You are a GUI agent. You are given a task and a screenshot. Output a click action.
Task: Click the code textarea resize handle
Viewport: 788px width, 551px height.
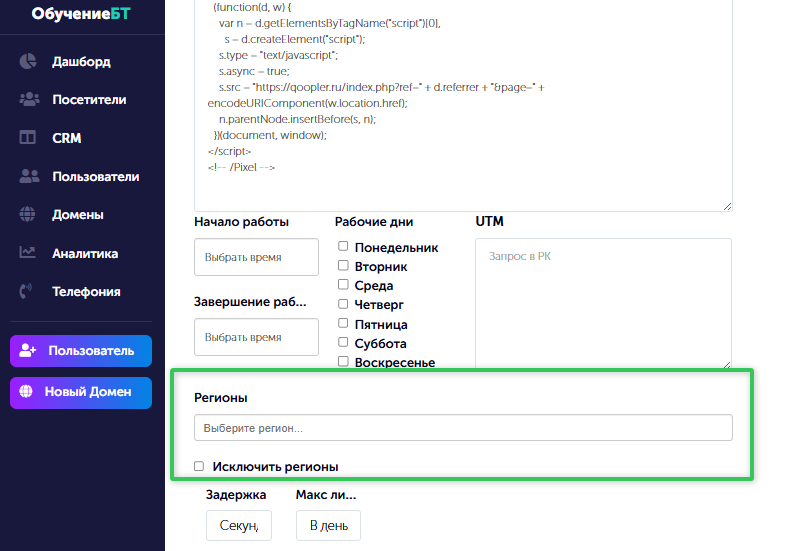click(727, 206)
